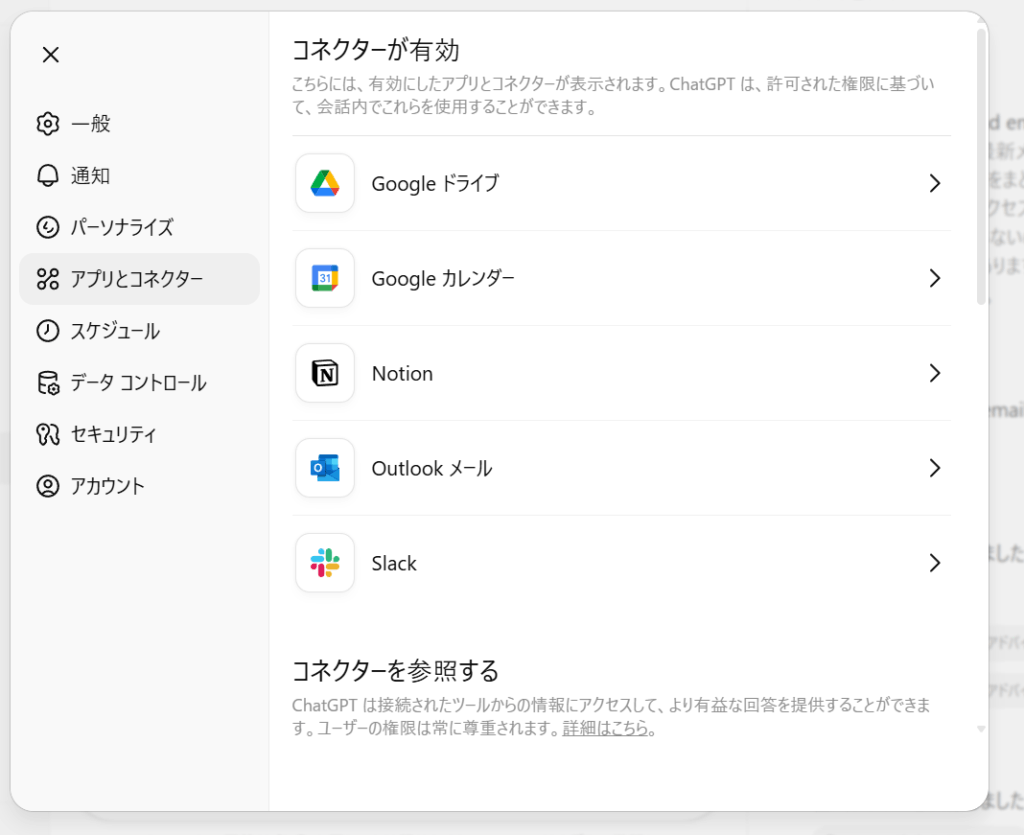This screenshot has height=835, width=1024.
Task: Click the Google カレンダー icon
Action: point(324,279)
